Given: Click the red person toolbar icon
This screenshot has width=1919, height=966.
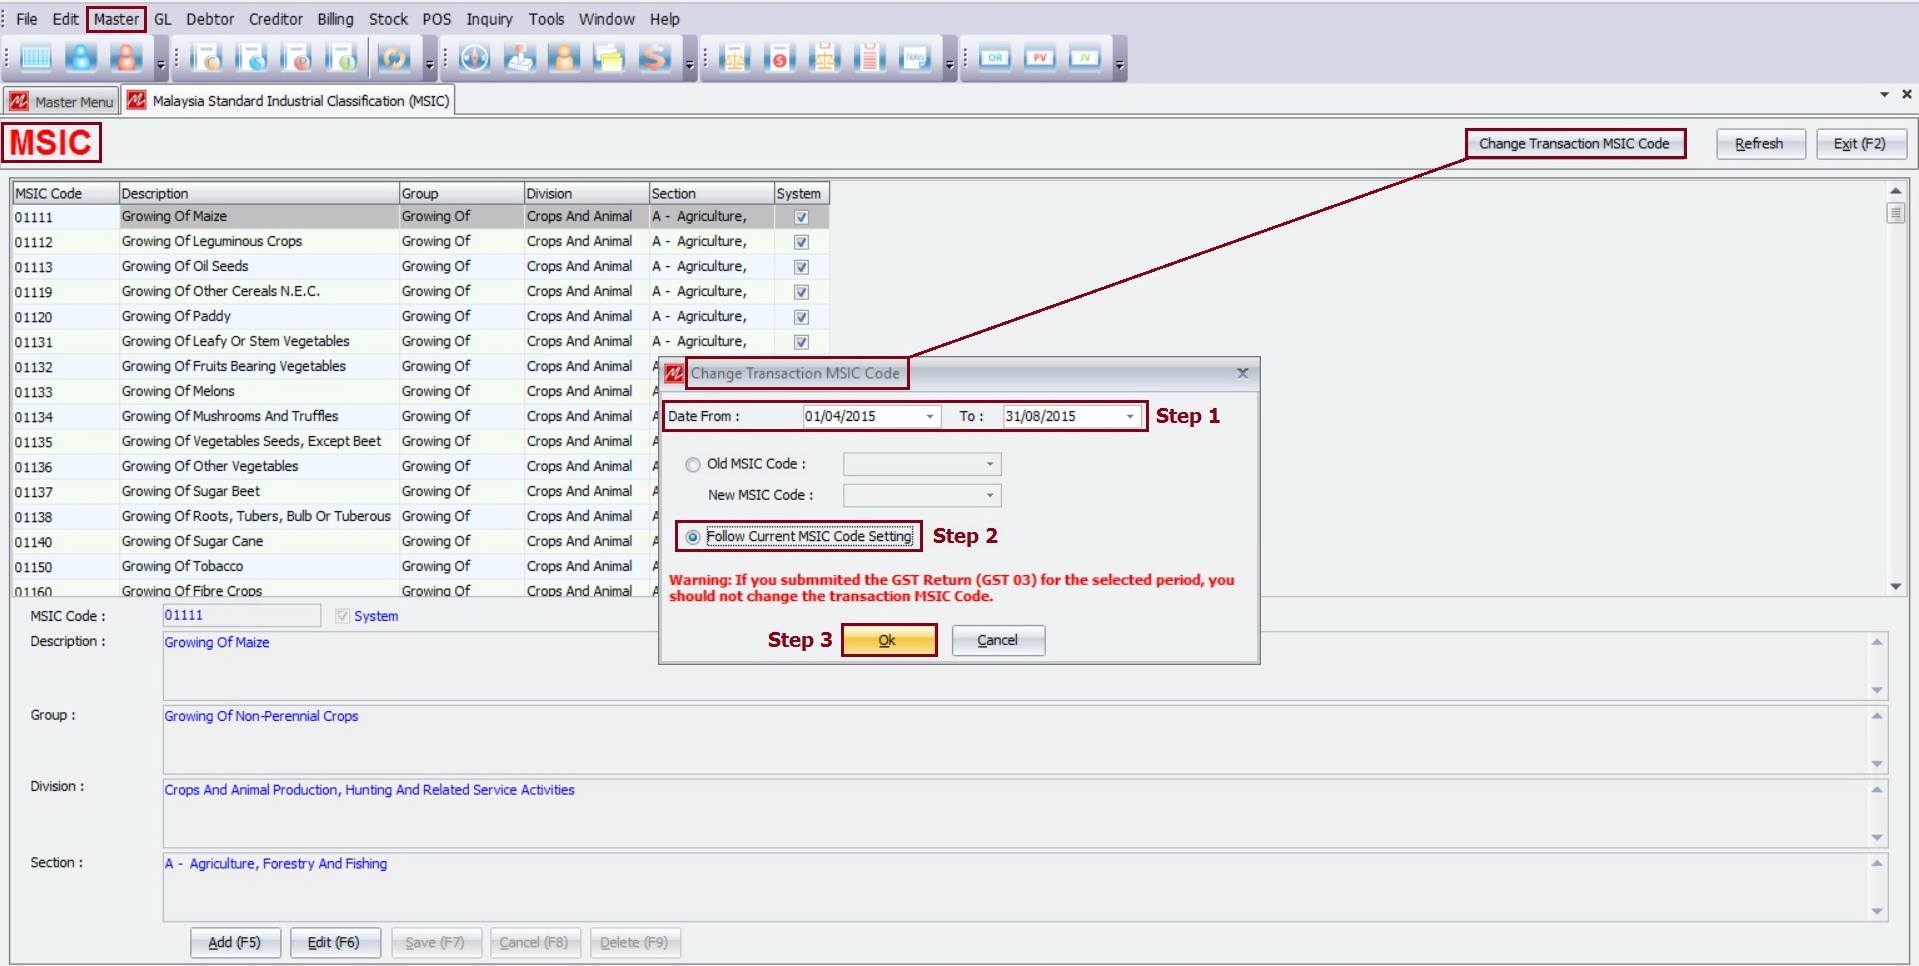Looking at the screenshot, I should tap(126, 58).
